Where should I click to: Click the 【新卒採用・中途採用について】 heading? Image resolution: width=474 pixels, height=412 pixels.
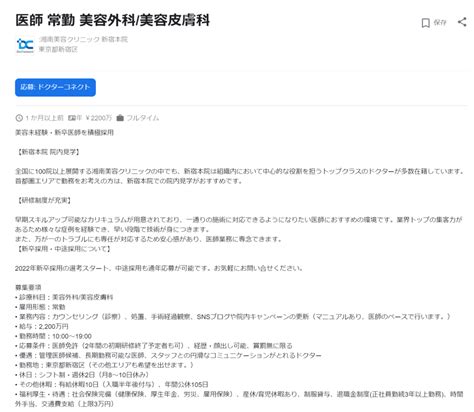(63, 249)
